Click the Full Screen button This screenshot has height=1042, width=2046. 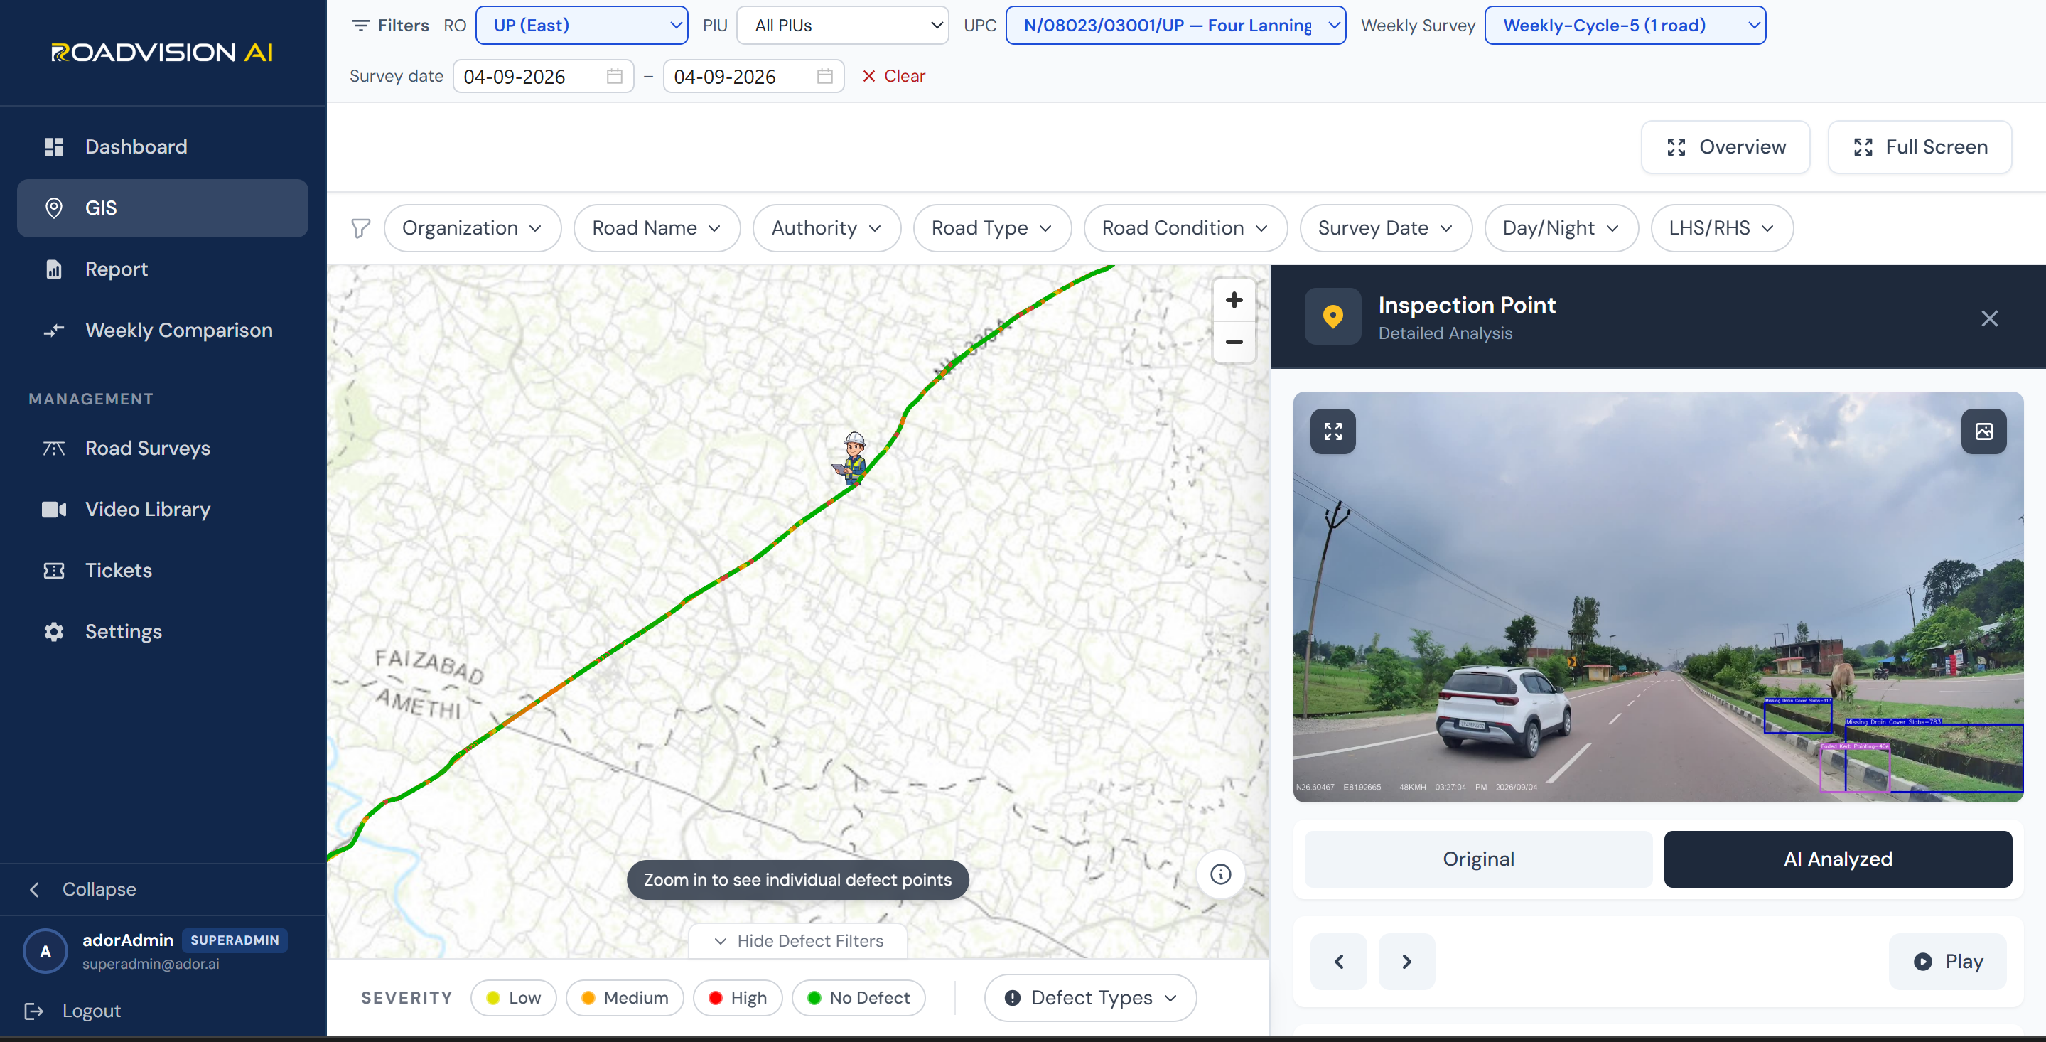pos(1920,147)
